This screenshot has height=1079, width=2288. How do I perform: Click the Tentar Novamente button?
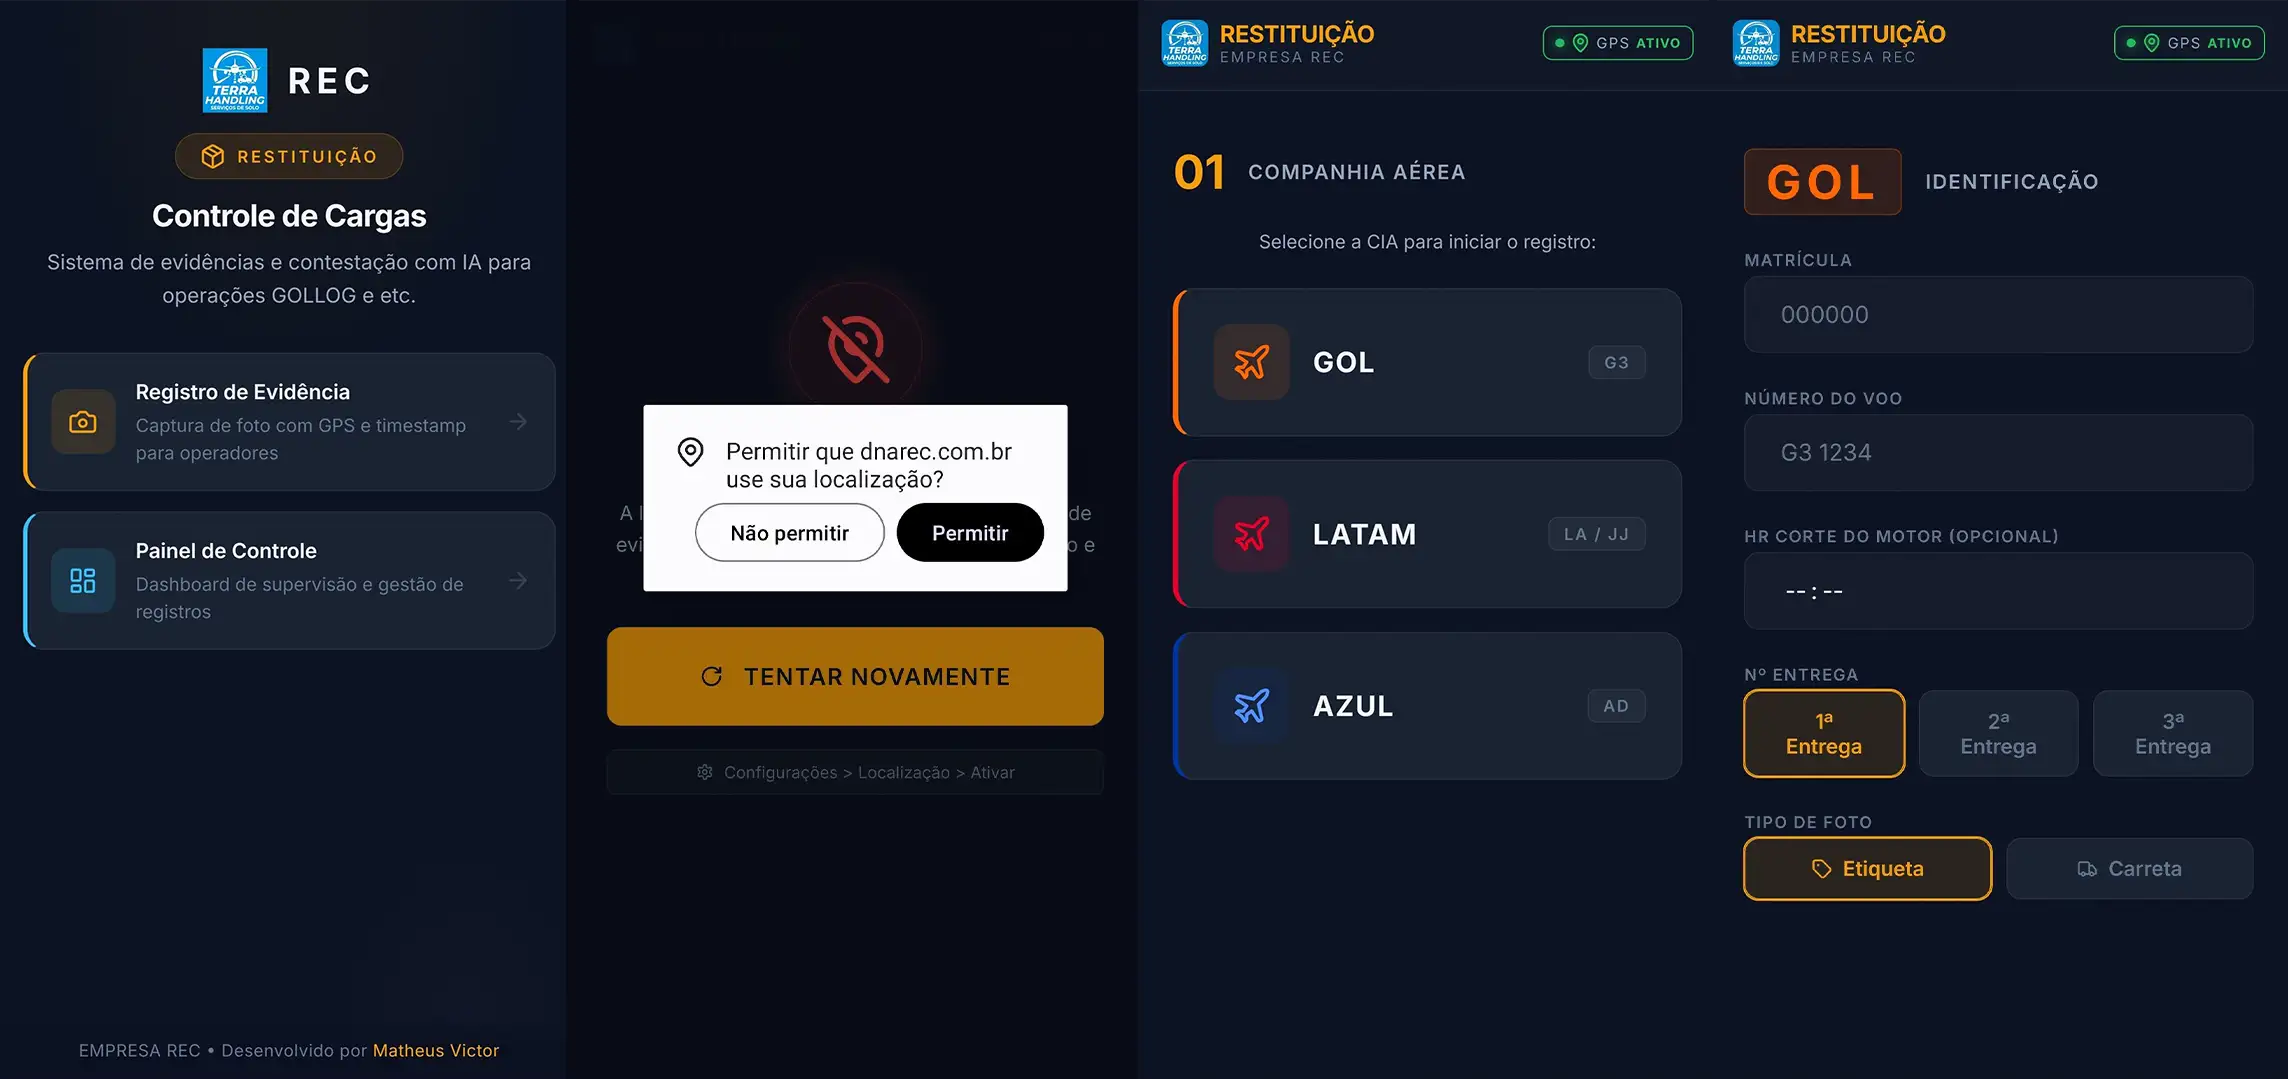pos(855,677)
